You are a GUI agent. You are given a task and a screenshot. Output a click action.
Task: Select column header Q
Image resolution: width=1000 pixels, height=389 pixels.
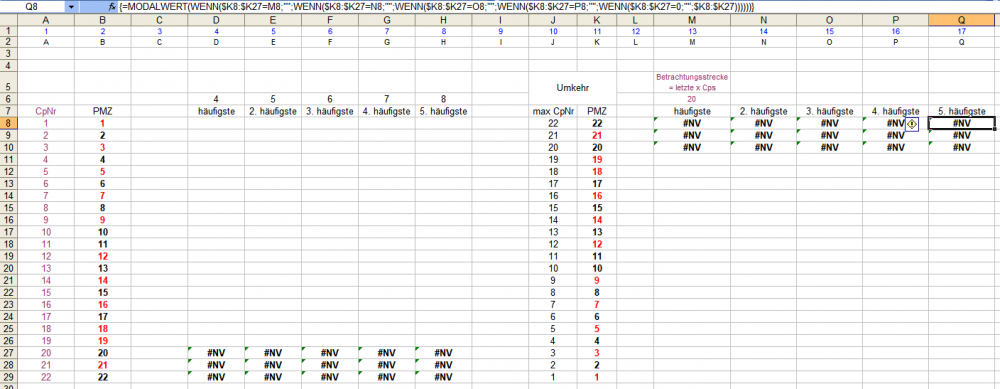[962, 20]
